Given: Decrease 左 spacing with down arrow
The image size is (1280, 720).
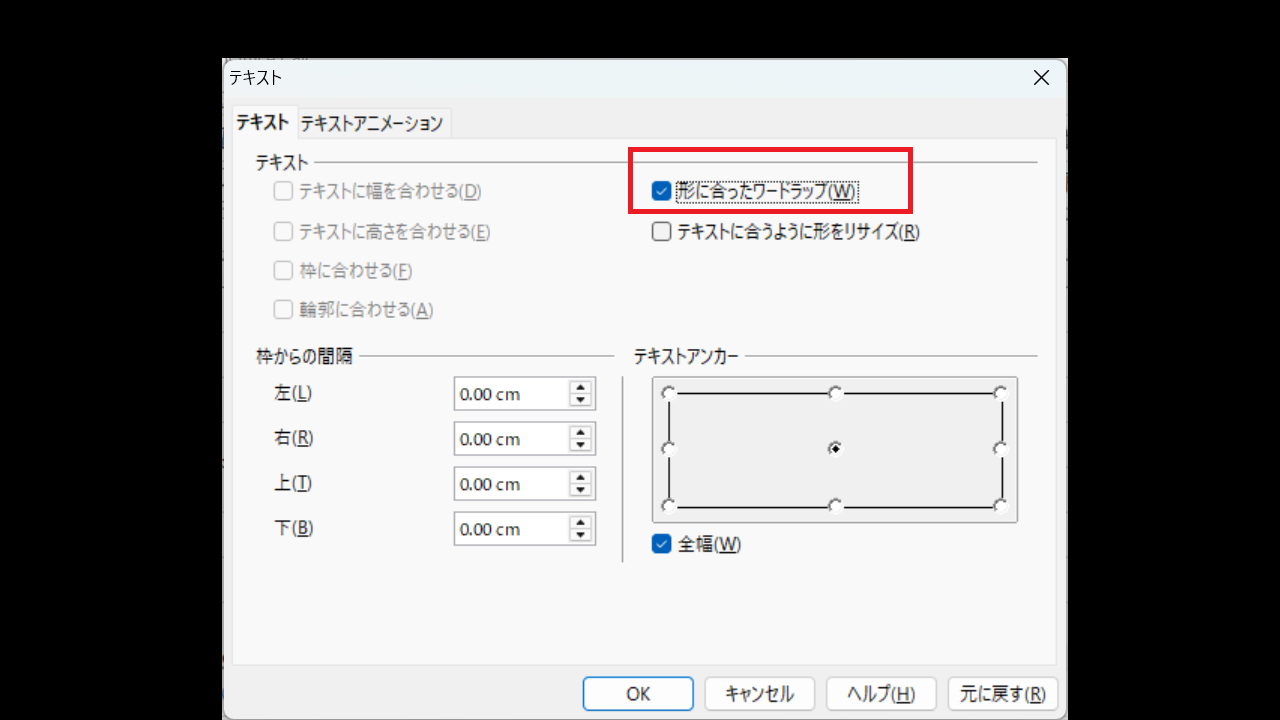Looking at the screenshot, I should pyautogui.click(x=580, y=401).
